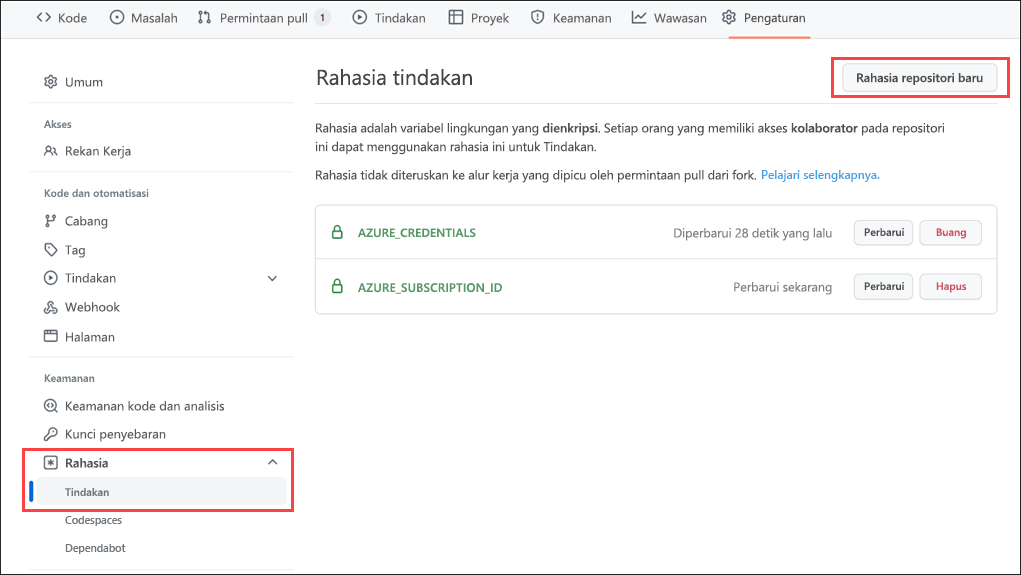Click the Tag label icon
Screen dimensions: 1021x575
click(51, 249)
